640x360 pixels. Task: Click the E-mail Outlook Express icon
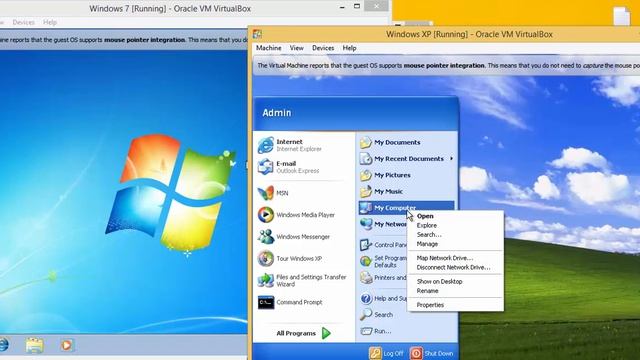coord(266,167)
